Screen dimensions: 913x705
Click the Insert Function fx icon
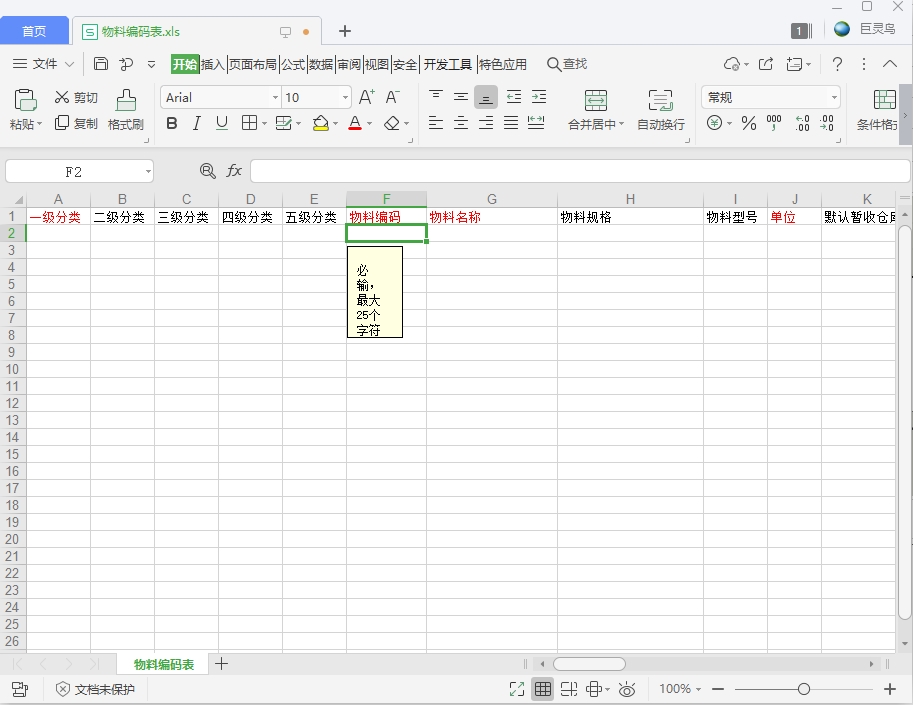tap(234, 171)
